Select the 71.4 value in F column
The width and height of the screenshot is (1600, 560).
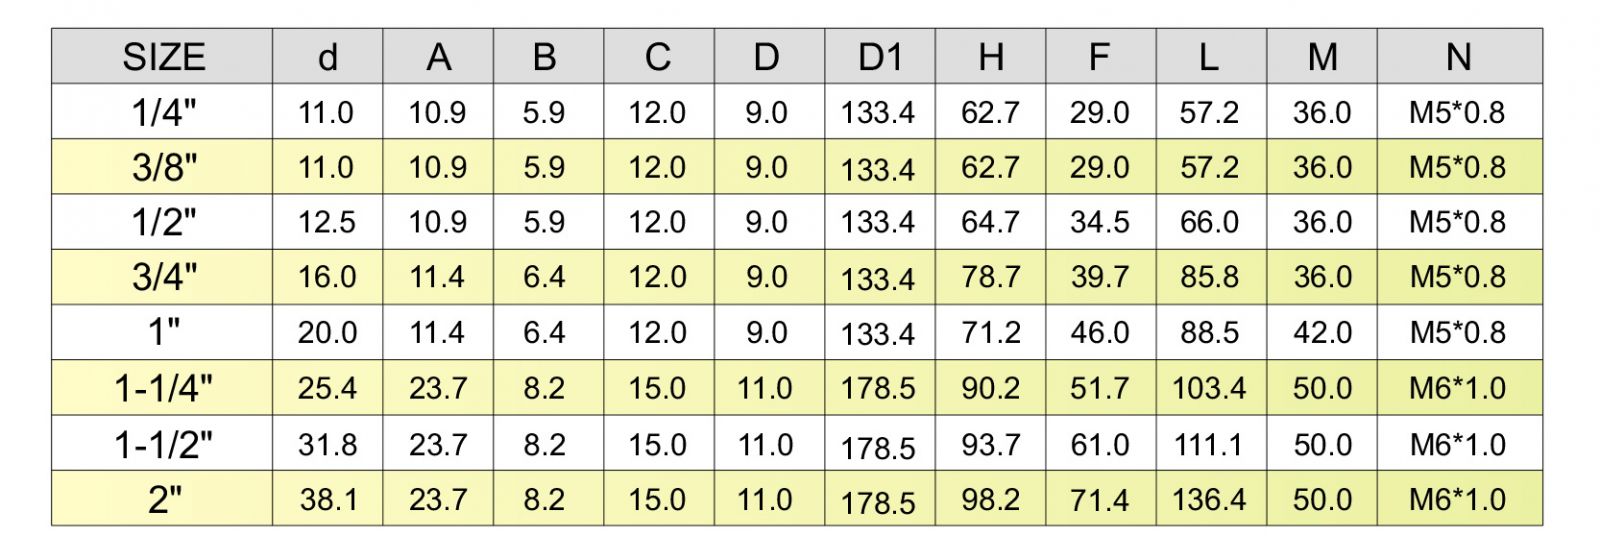(x=1099, y=499)
